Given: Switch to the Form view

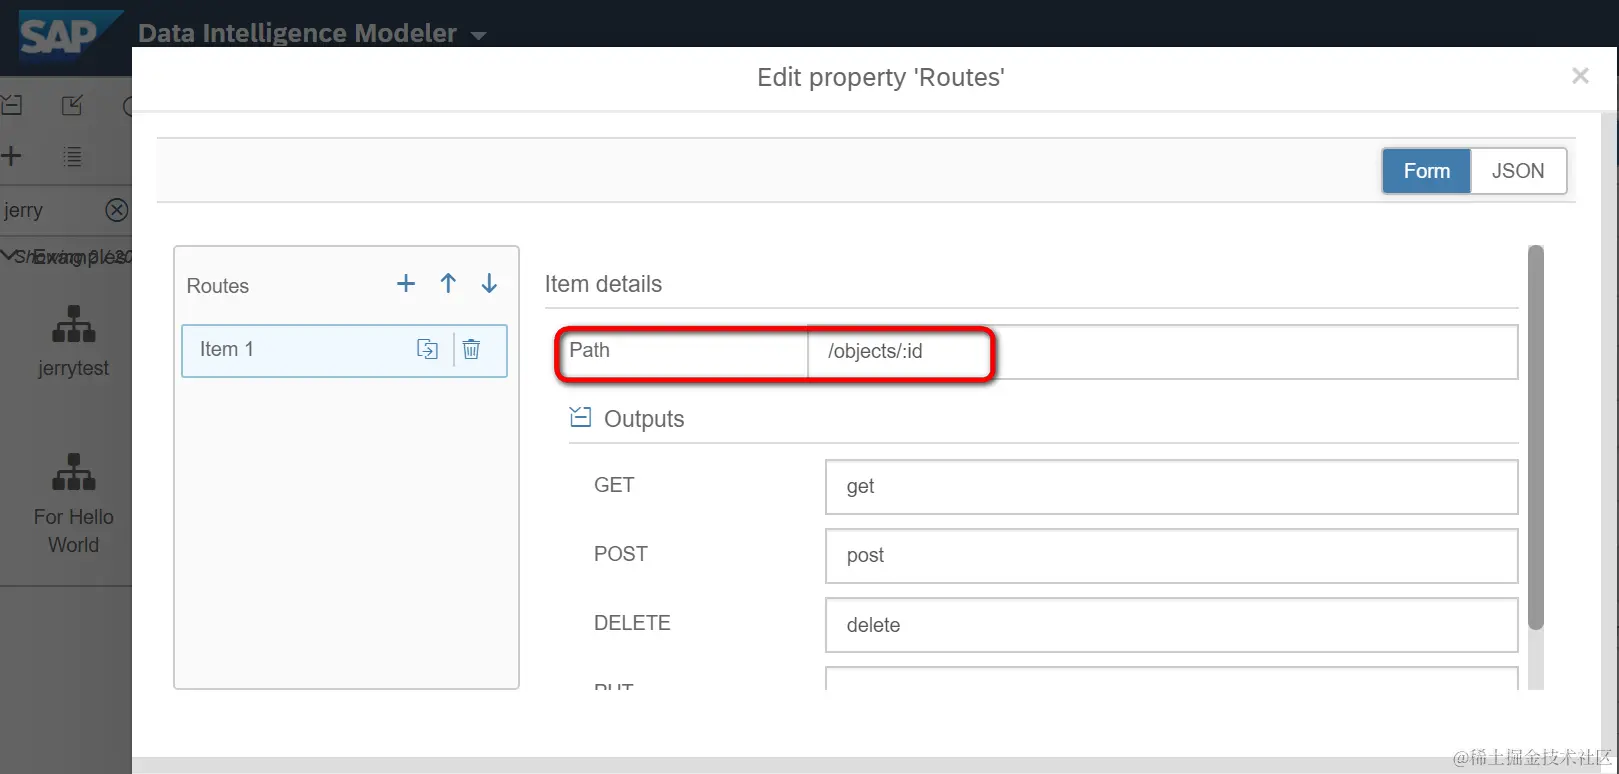Looking at the screenshot, I should (x=1426, y=171).
